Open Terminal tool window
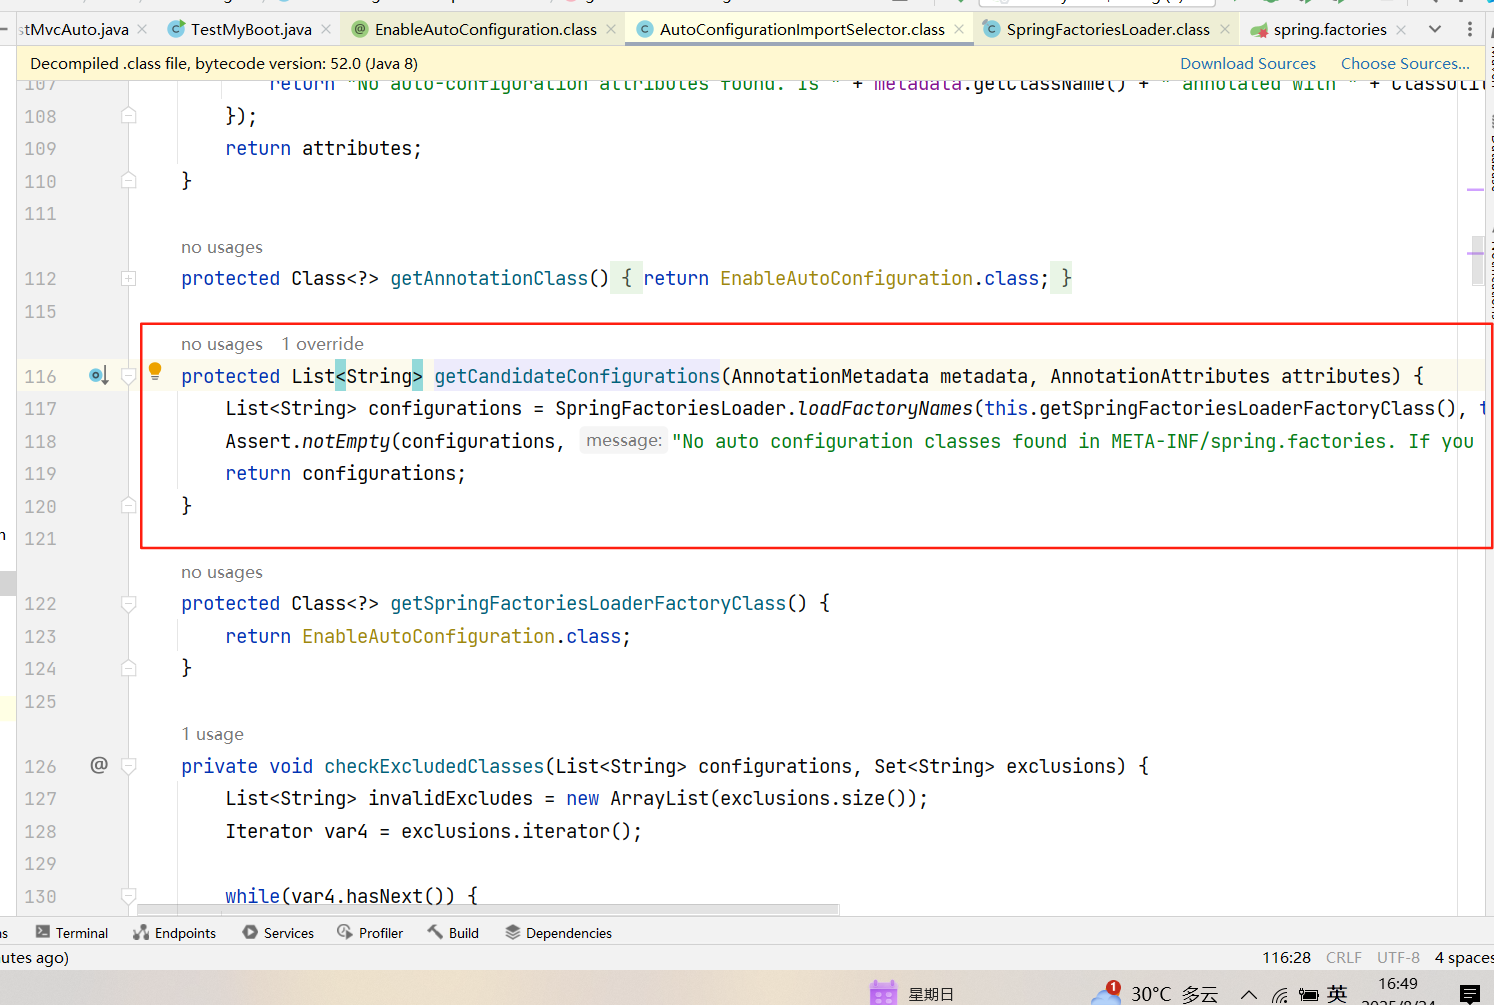This screenshot has width=1494, height=1005. tap(72, 933)
